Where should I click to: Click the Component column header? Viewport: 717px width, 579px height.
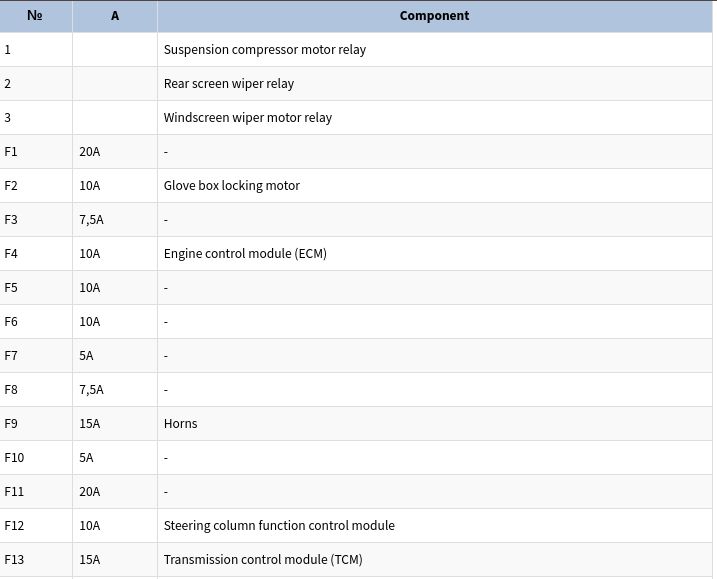434,16
